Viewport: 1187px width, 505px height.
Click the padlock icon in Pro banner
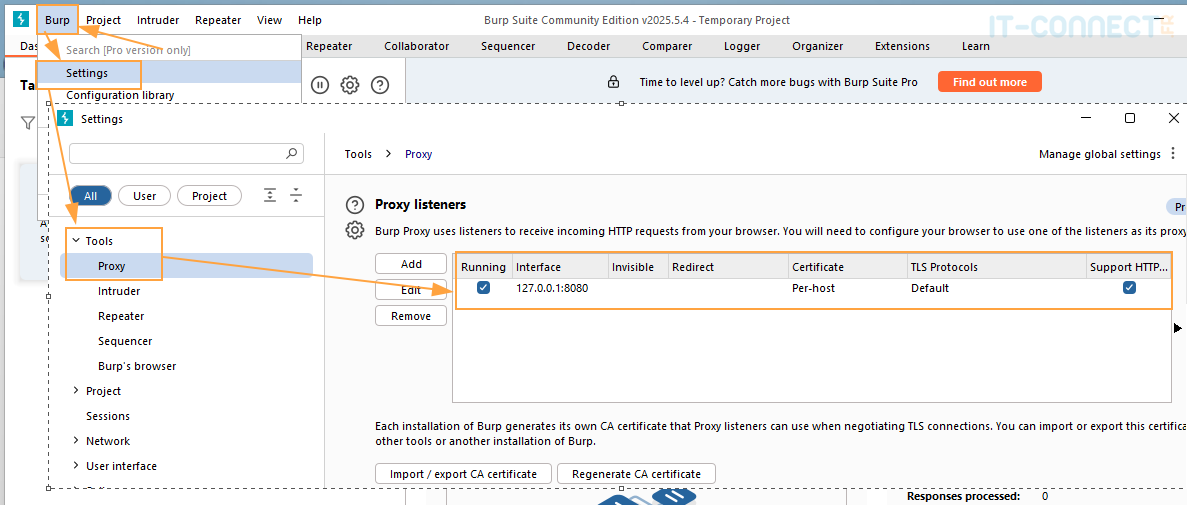(x=613, y=82)
